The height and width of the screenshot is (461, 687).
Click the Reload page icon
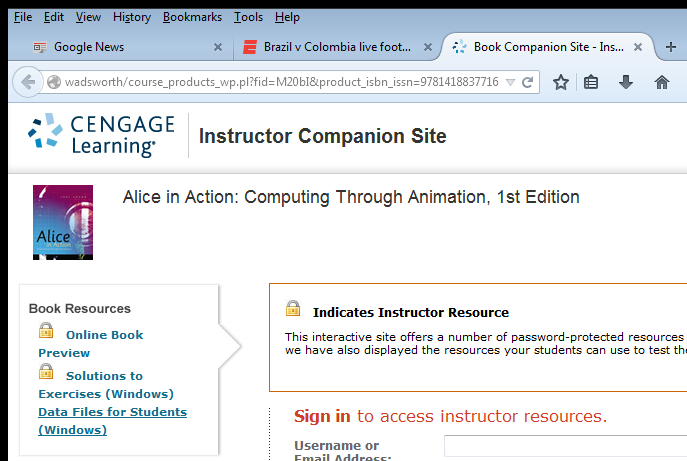coord(528,82)
